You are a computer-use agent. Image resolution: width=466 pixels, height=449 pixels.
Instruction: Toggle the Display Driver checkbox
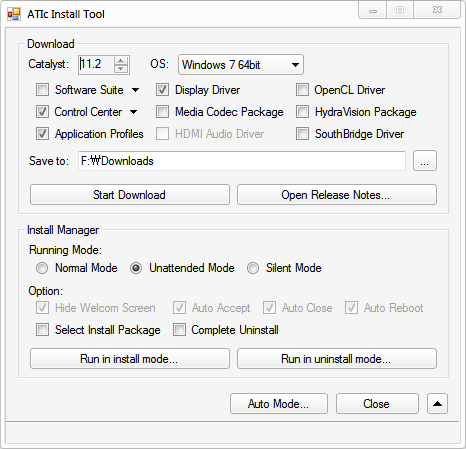[x=162, y=90]
